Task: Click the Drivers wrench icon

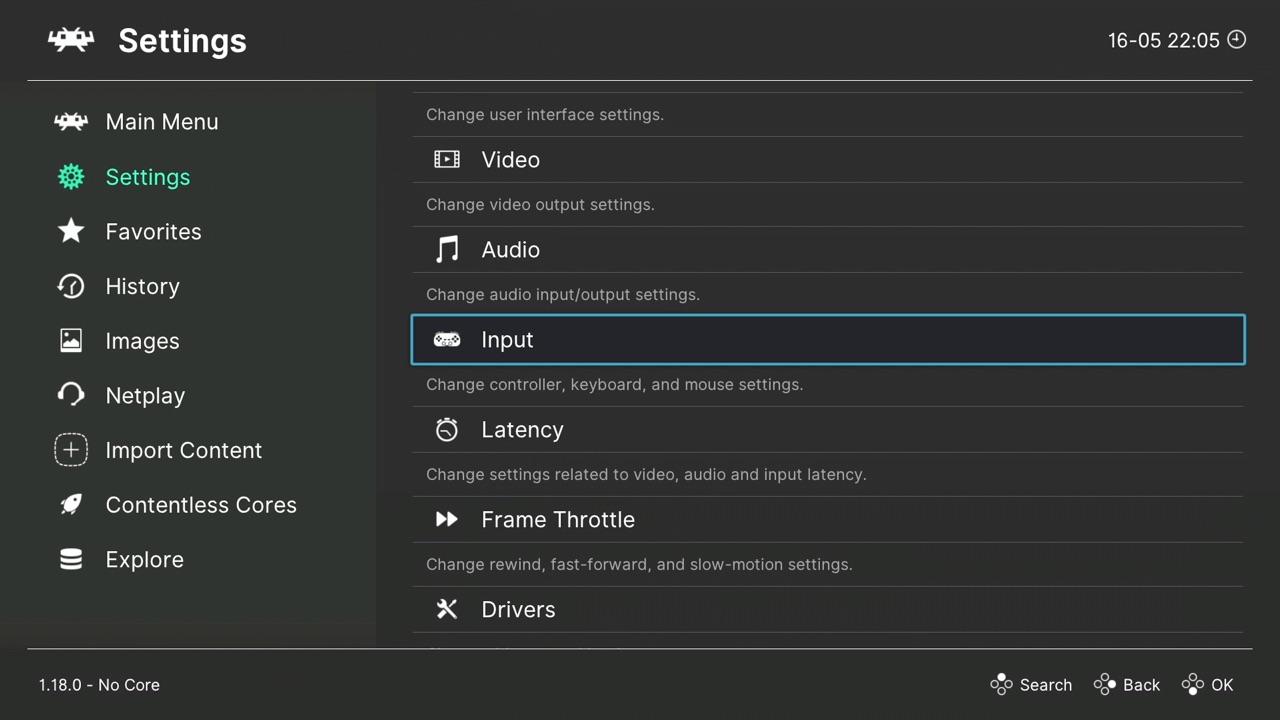Action: pos(447,609)
